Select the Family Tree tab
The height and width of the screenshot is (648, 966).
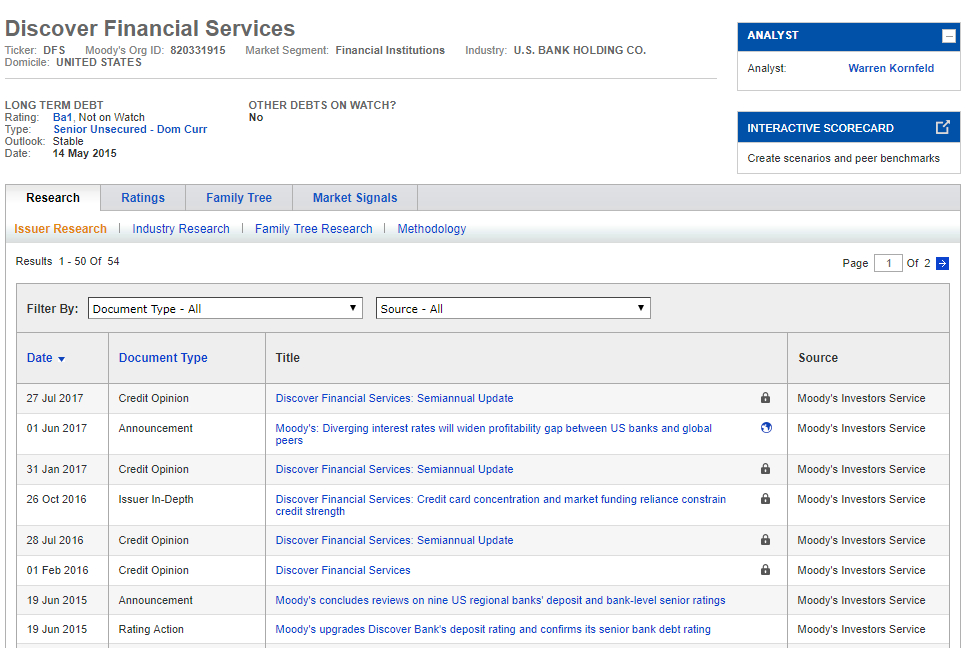[239, 198]
